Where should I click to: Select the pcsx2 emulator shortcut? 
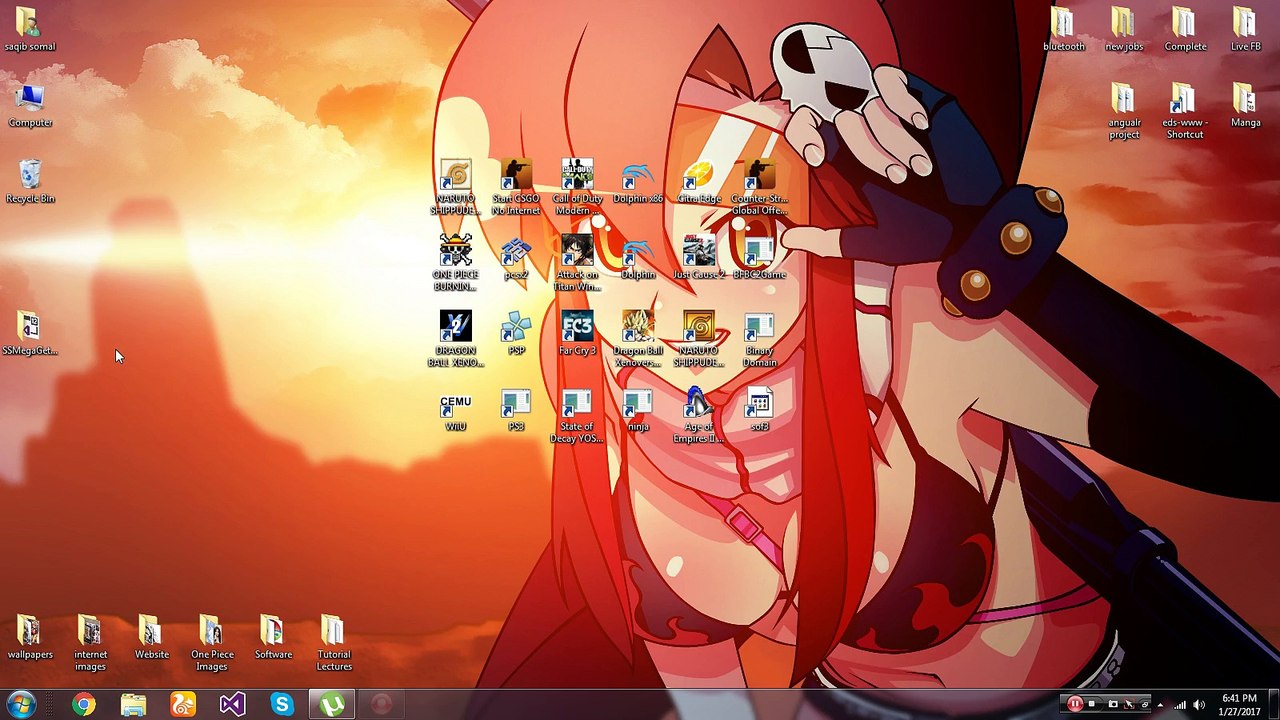516,258
